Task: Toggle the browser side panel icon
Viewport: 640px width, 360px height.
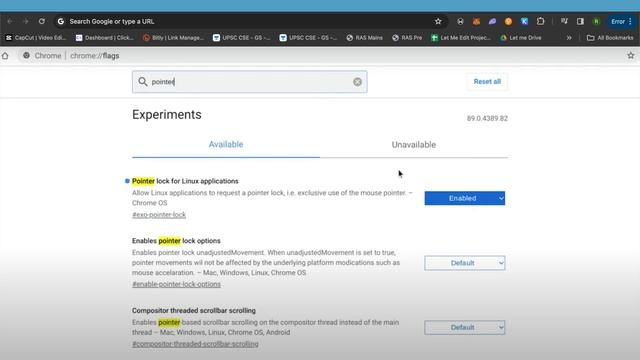Action: tap(580, 21)
